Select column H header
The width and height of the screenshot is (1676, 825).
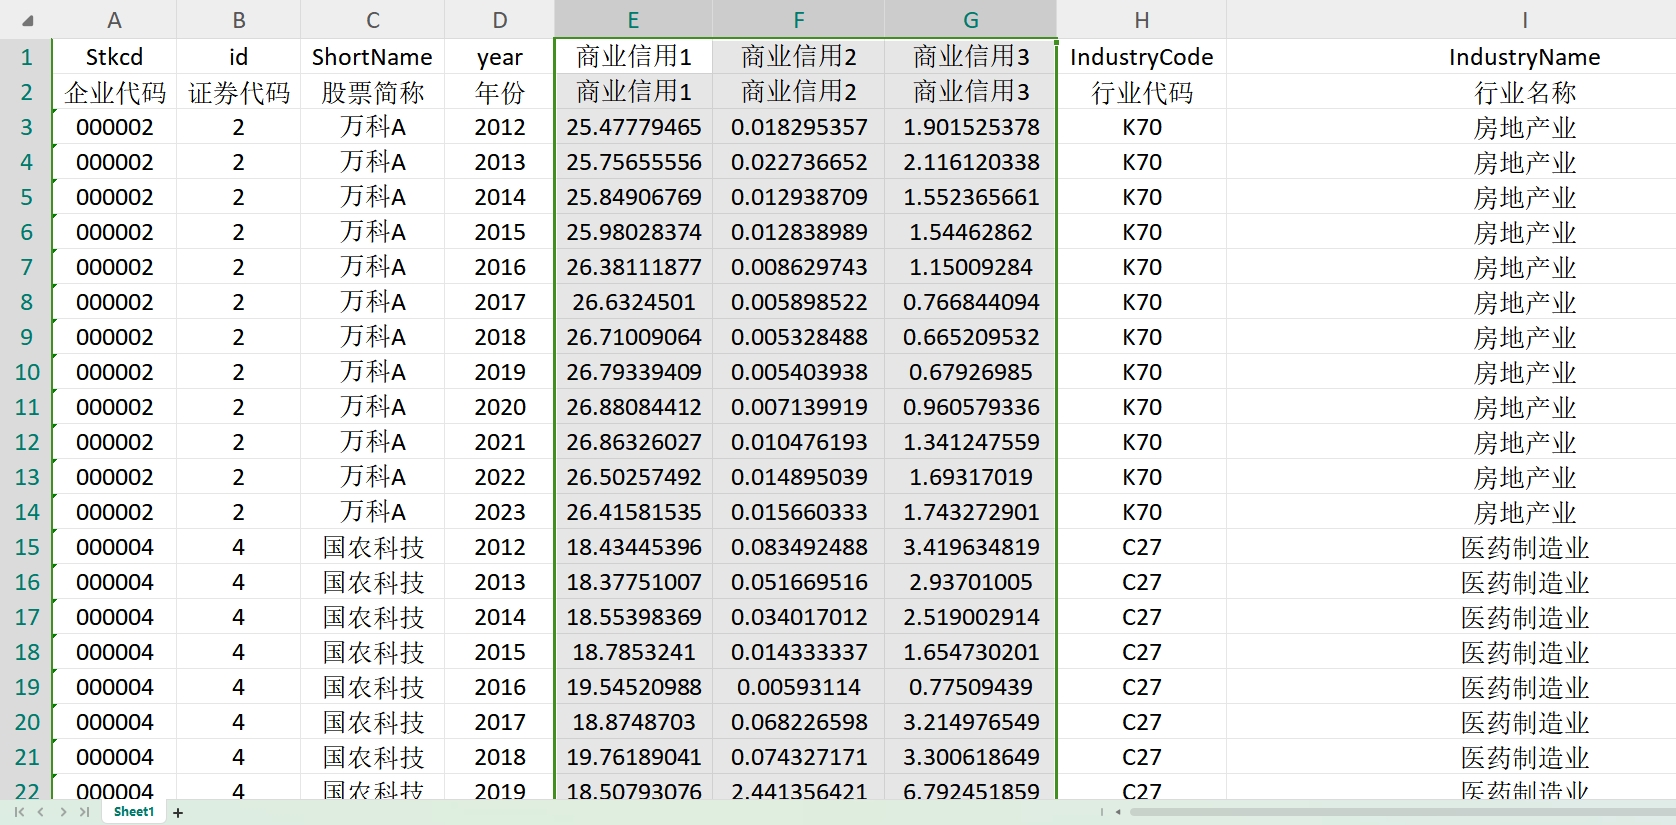[1141, 20]
